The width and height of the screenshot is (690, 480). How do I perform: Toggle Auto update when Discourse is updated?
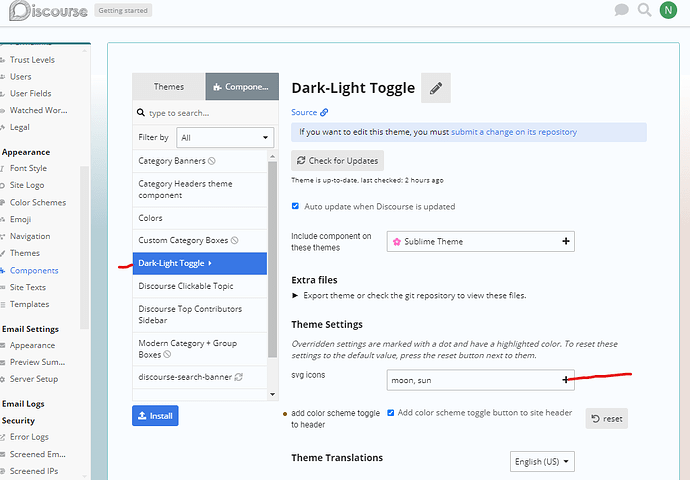click(295, 206)
